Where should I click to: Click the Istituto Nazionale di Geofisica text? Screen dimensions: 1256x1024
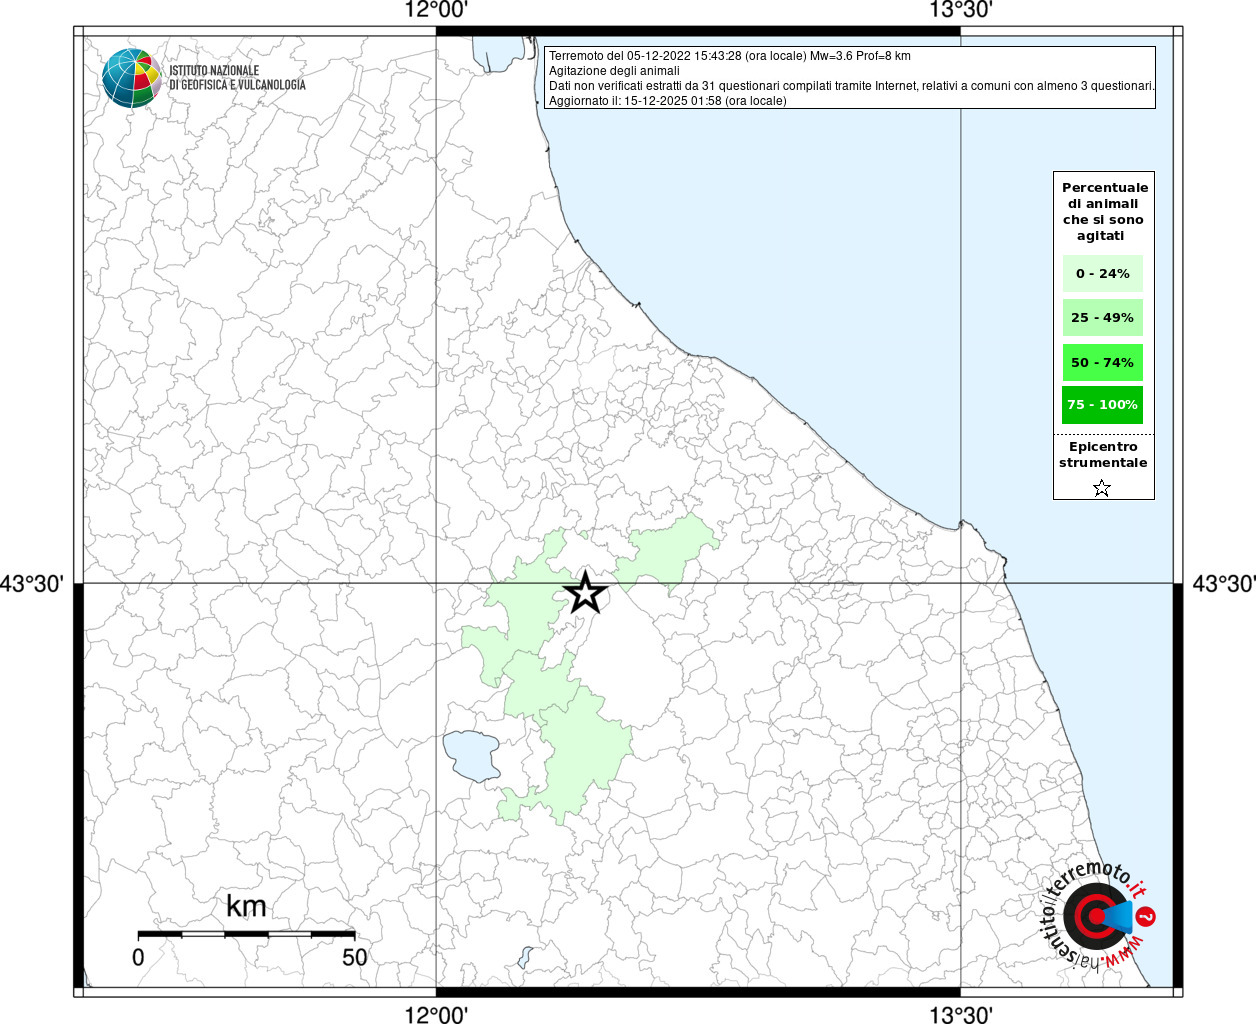pos(237,78)
